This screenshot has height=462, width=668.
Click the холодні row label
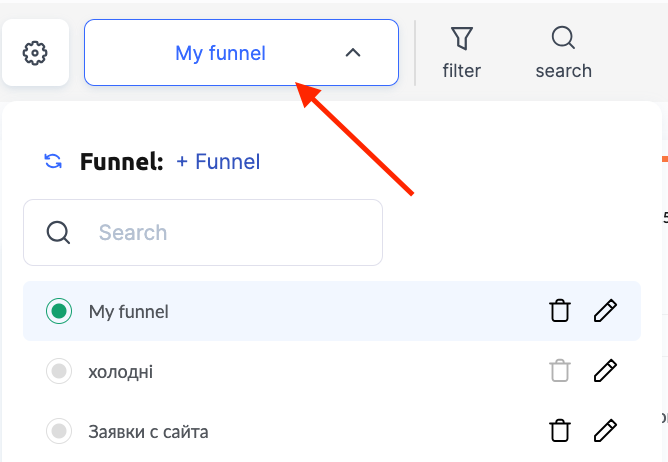pyautogui.click(x=121, y=372)
